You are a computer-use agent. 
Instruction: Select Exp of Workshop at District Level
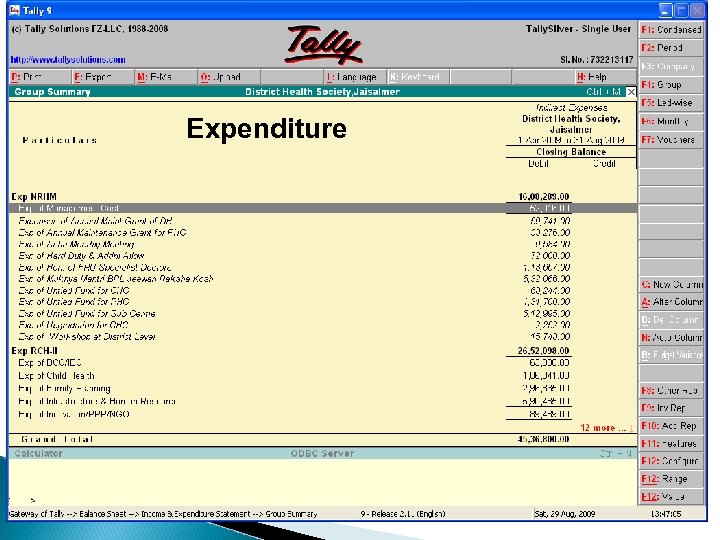pyautogui.click(x=322, y=337)
